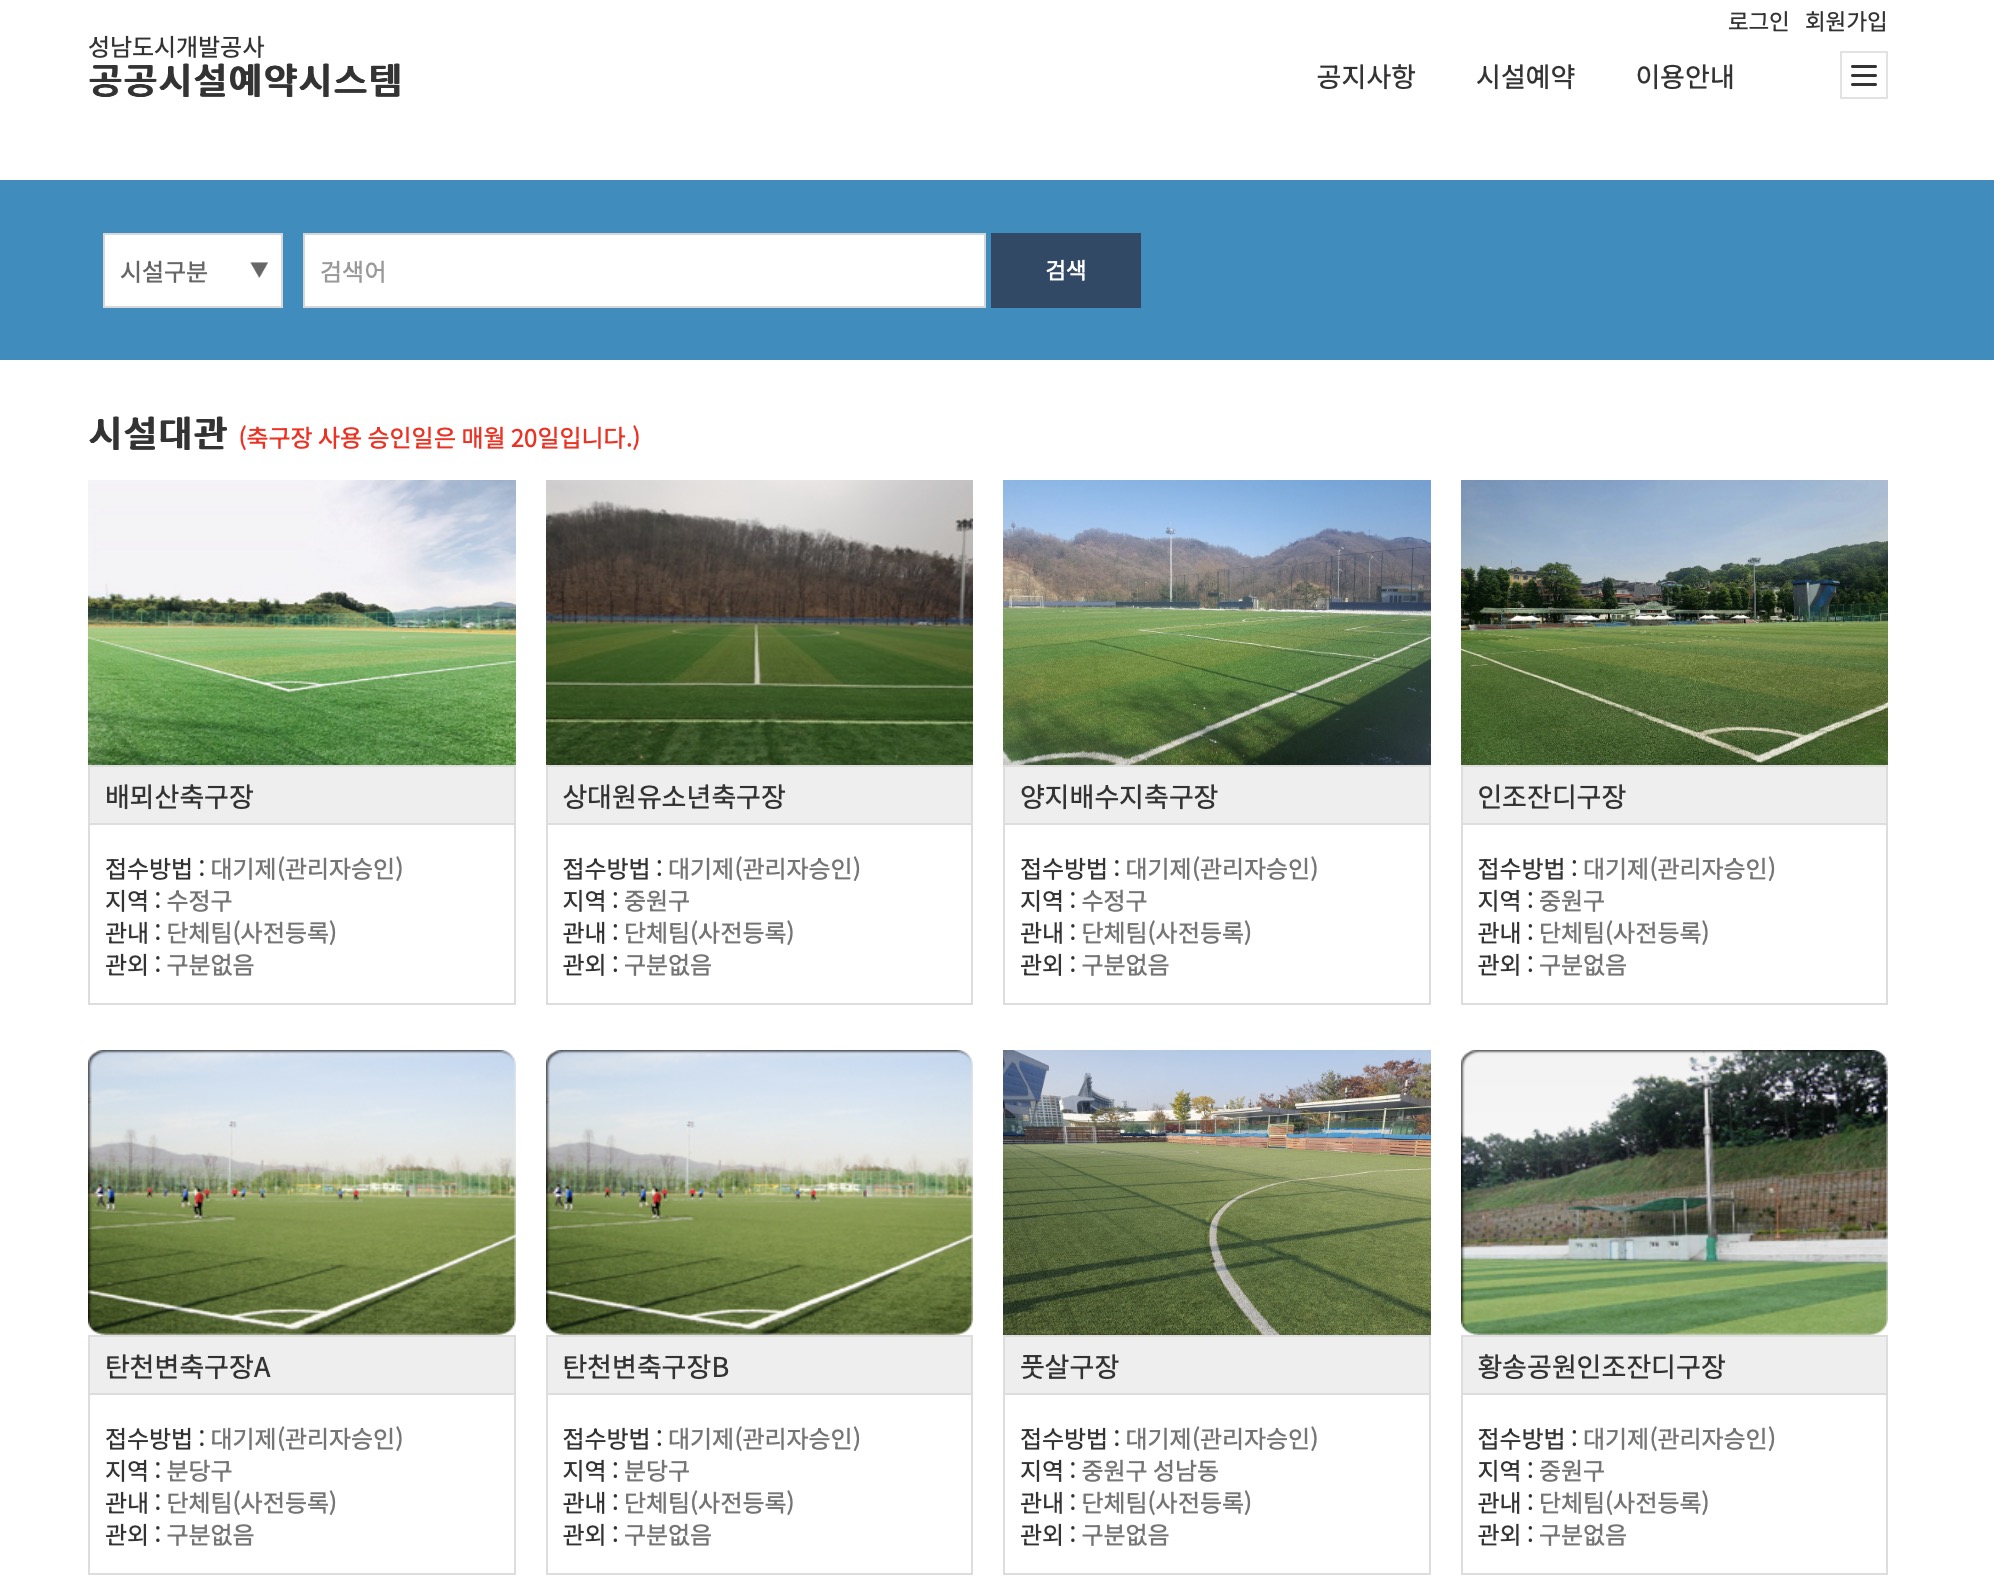1994x1576 pixels.
Task: Open the 시설예약 menu item
Action: pos(1527,77)
